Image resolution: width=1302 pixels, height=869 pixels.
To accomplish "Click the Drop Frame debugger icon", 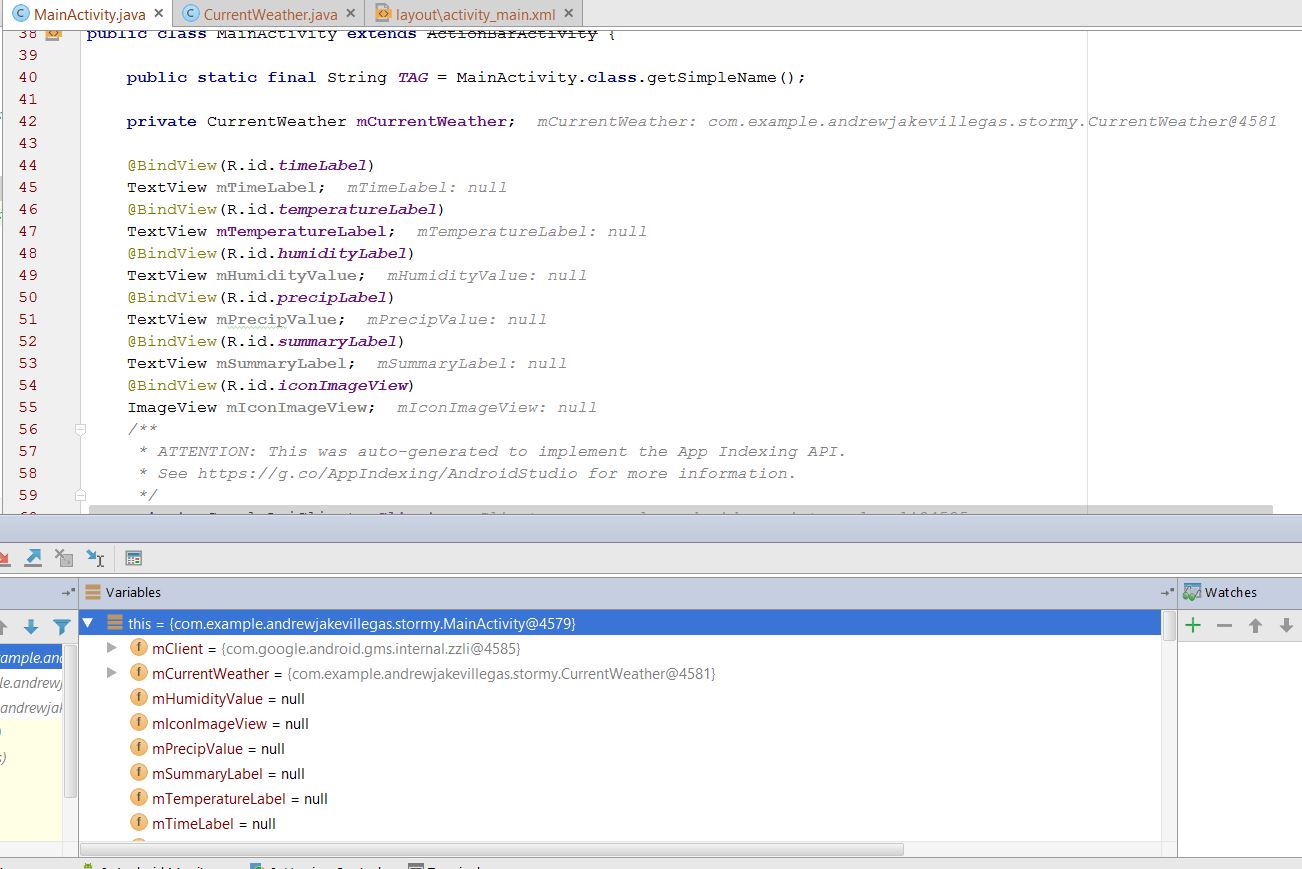I will (64, 558).
